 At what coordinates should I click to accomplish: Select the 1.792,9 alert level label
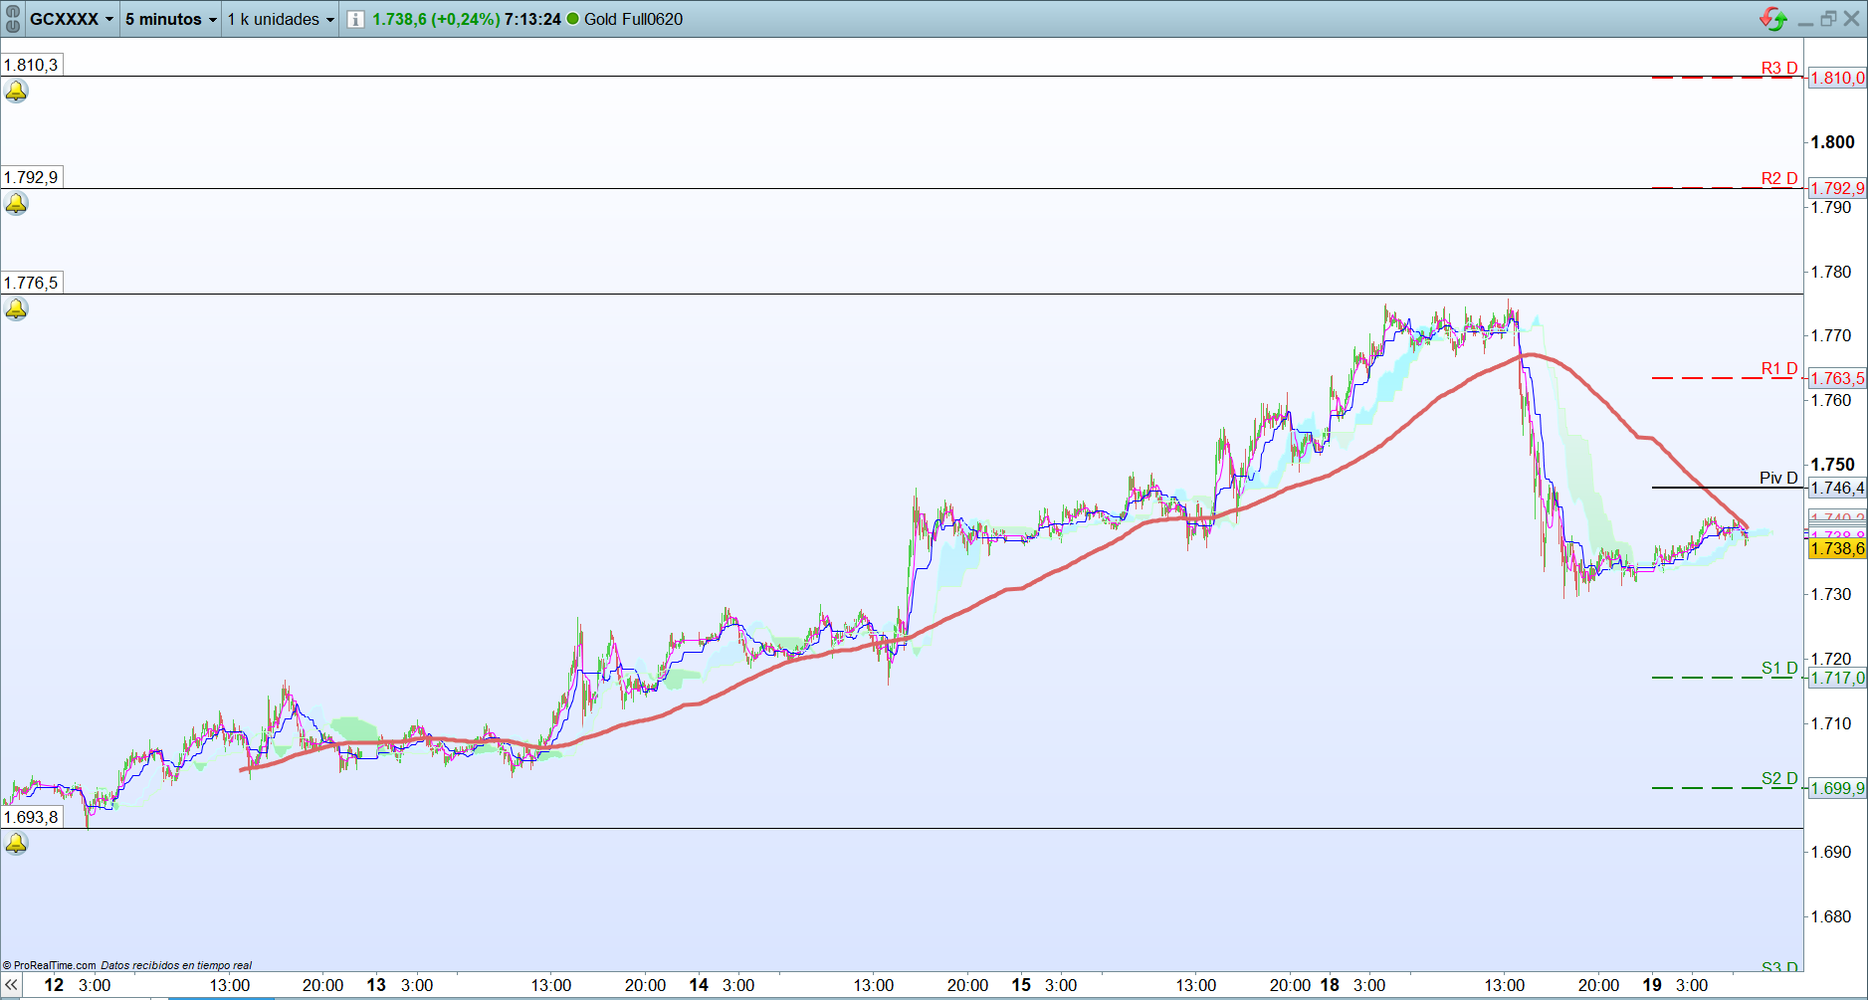31,177
